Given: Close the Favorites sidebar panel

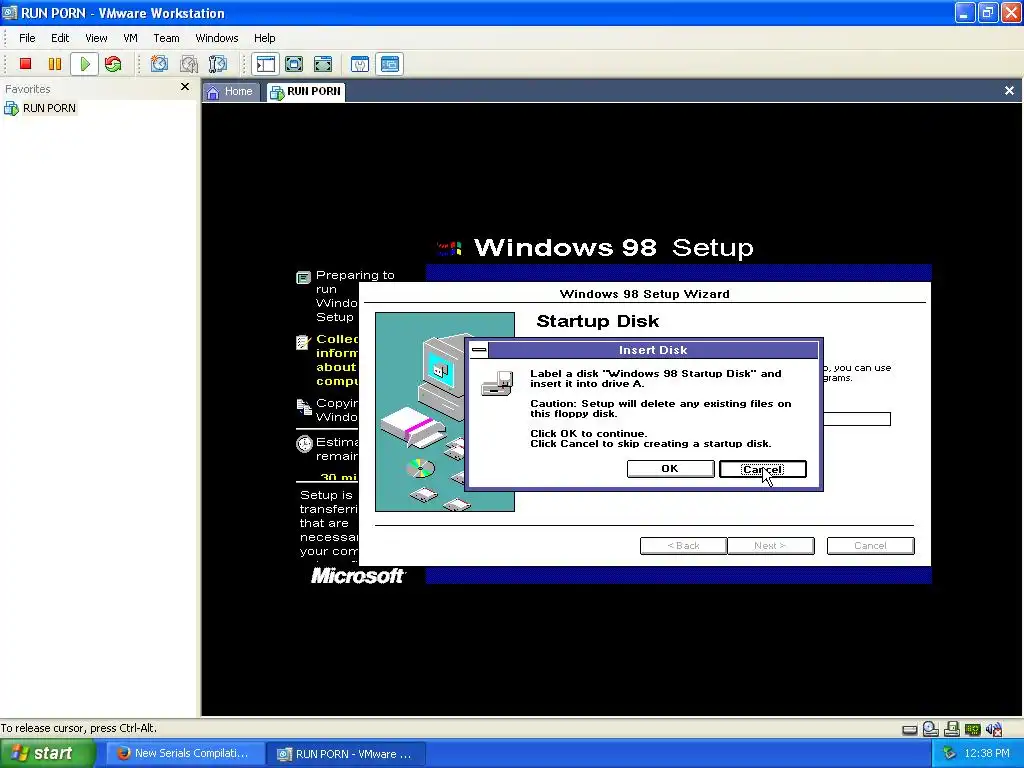Looking at the screenshot, I should tap(185, 87).
